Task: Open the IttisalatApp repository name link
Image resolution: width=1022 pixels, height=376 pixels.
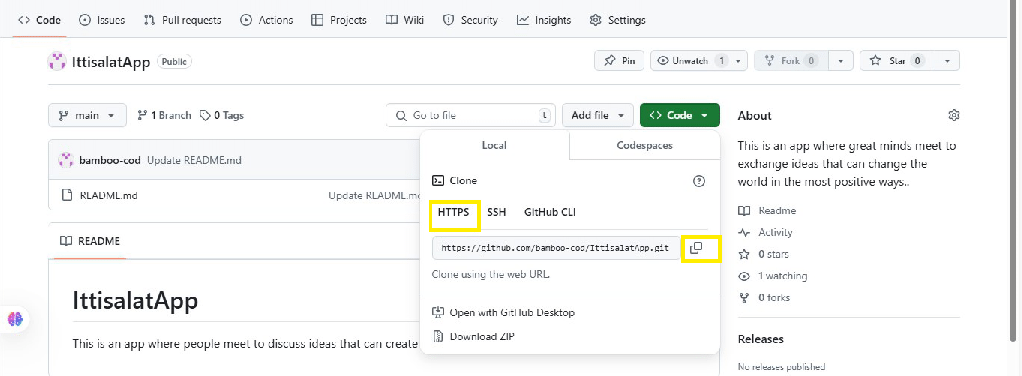Action: pyautogui.click(x=111, y=62)
